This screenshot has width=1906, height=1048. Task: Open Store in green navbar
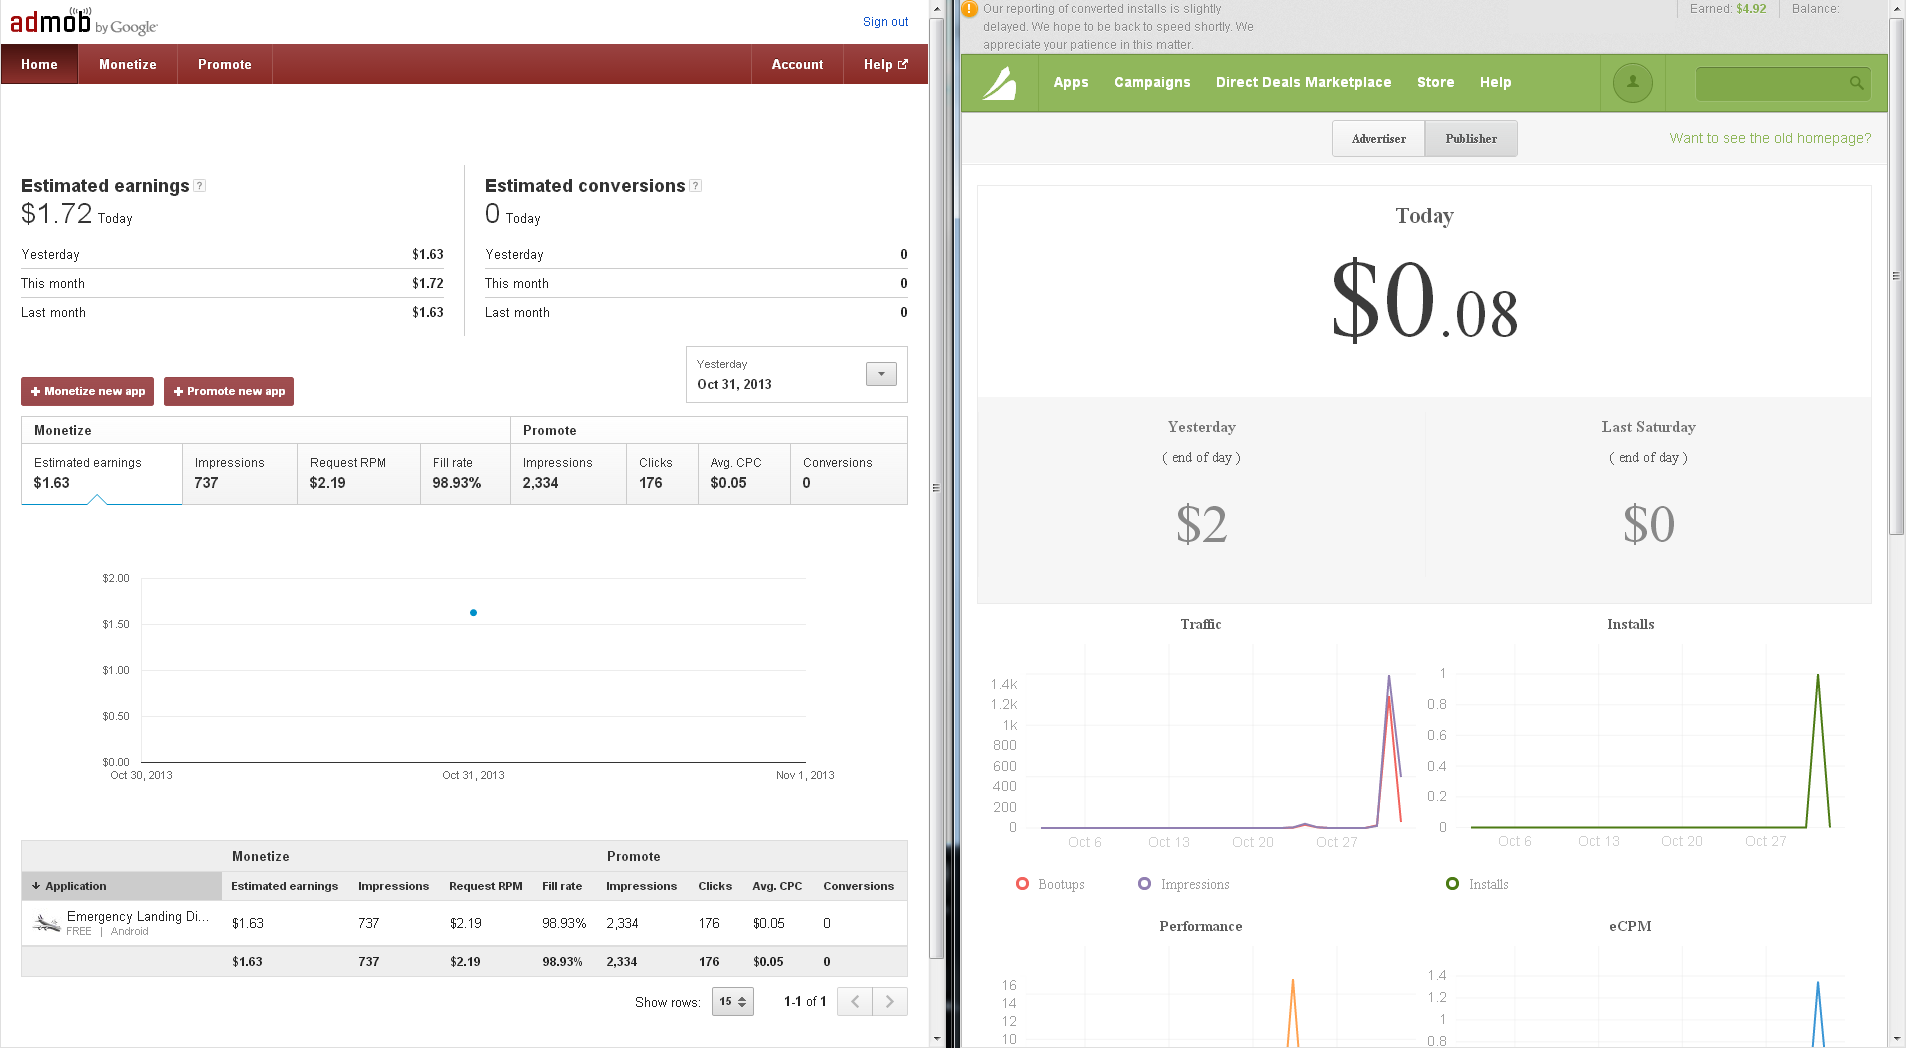point(1435,82)
